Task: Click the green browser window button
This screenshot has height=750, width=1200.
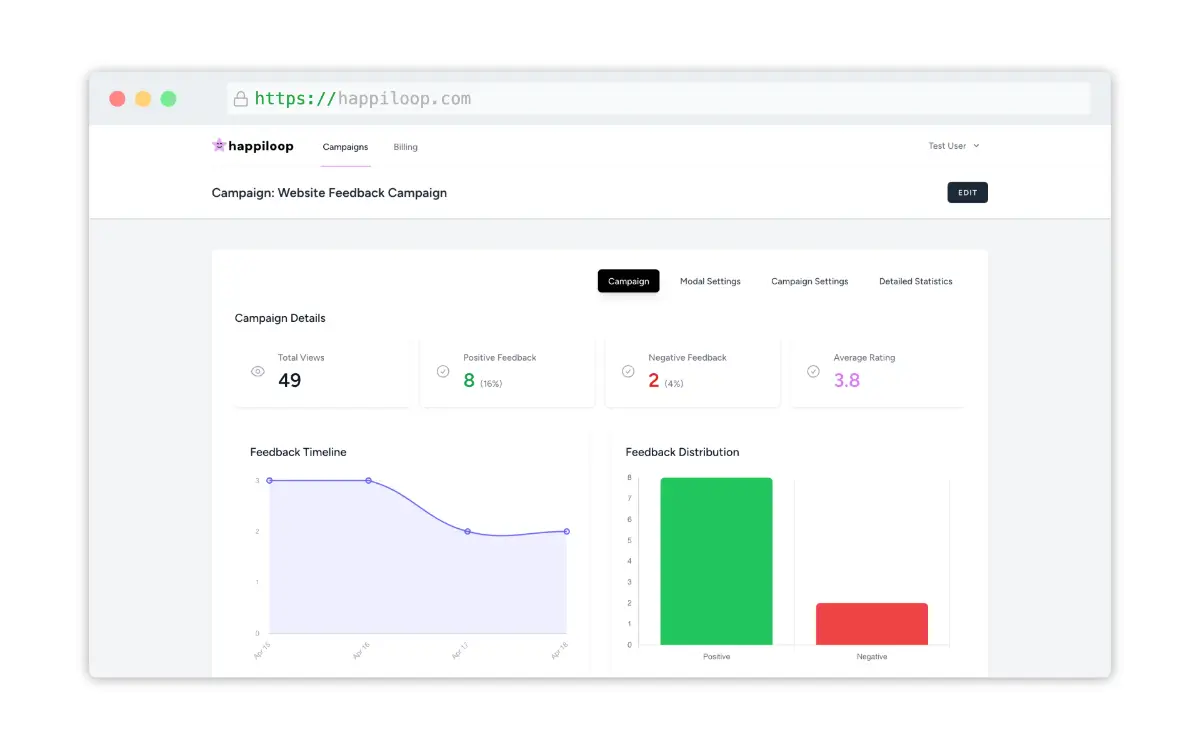Action: point(168,99)
